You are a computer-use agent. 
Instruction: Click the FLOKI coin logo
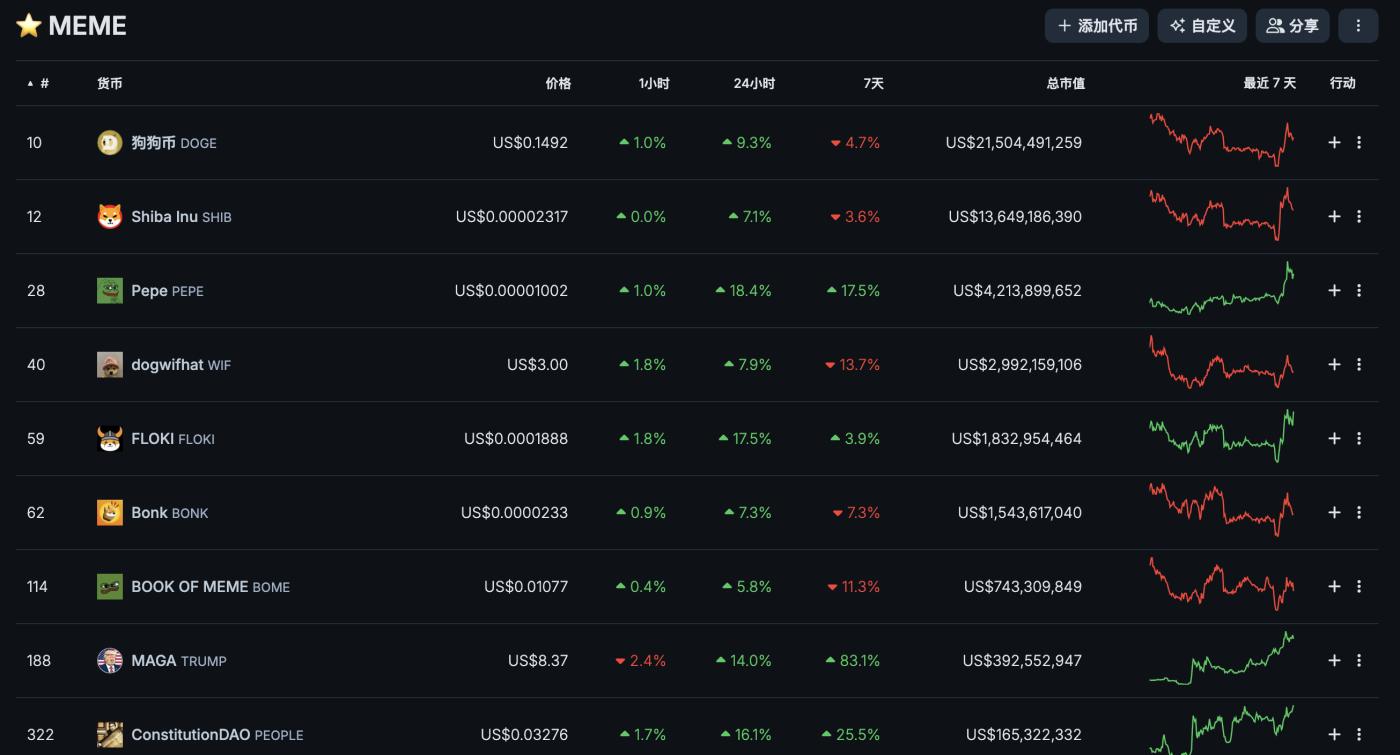(x=109, y=439)
